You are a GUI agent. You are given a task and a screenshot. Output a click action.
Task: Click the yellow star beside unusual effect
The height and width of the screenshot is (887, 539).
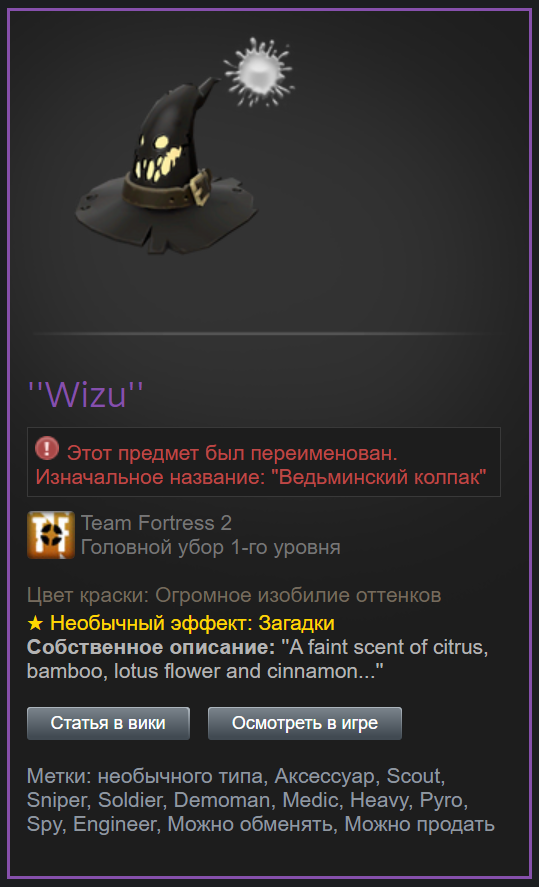(35, 623)
